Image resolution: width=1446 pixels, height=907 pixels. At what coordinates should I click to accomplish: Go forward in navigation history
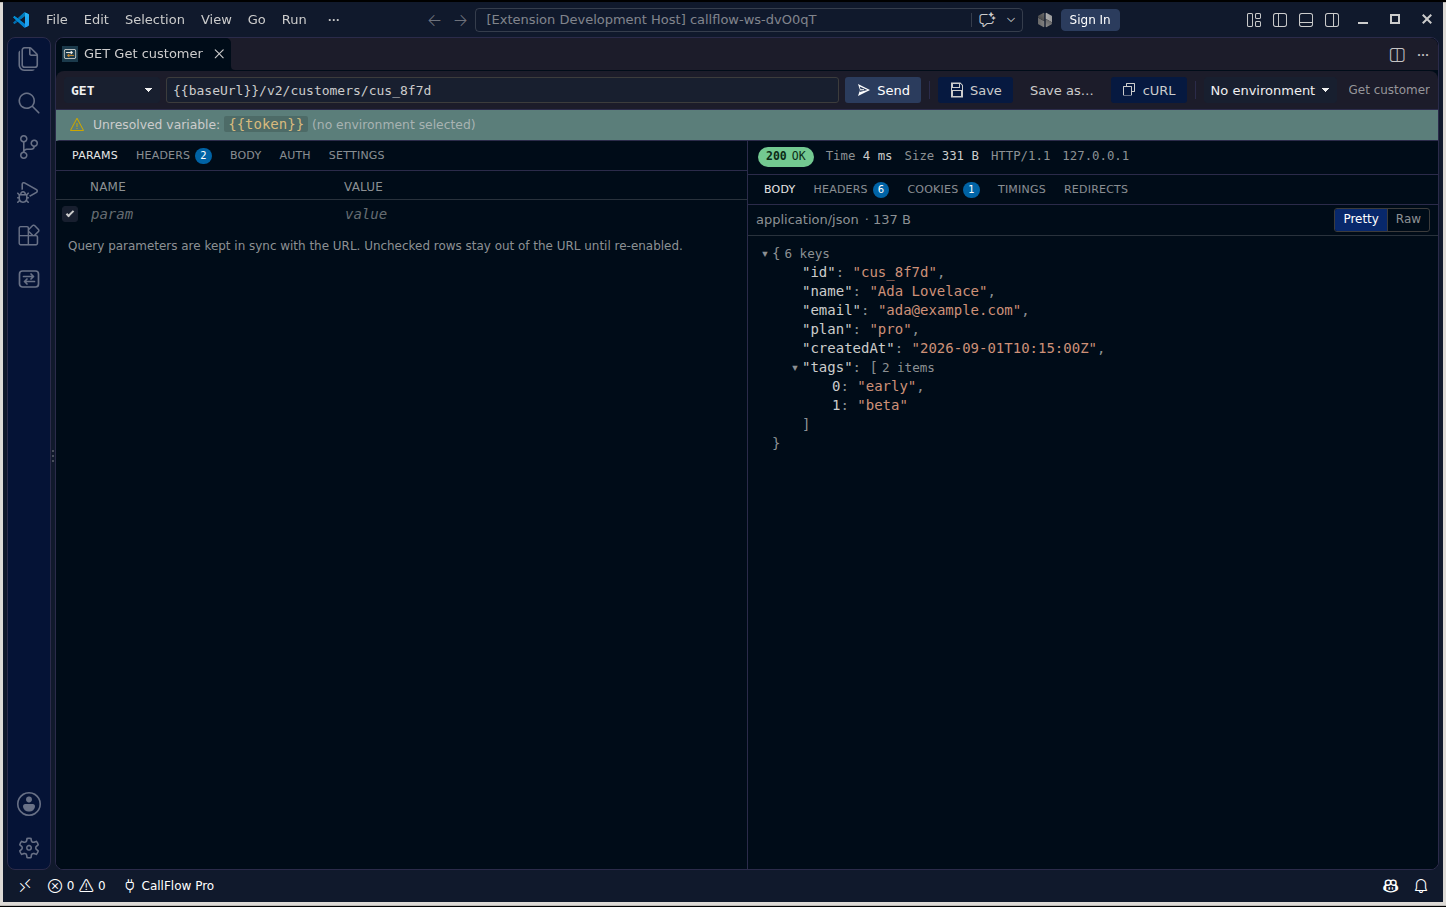tap(460, 20)
